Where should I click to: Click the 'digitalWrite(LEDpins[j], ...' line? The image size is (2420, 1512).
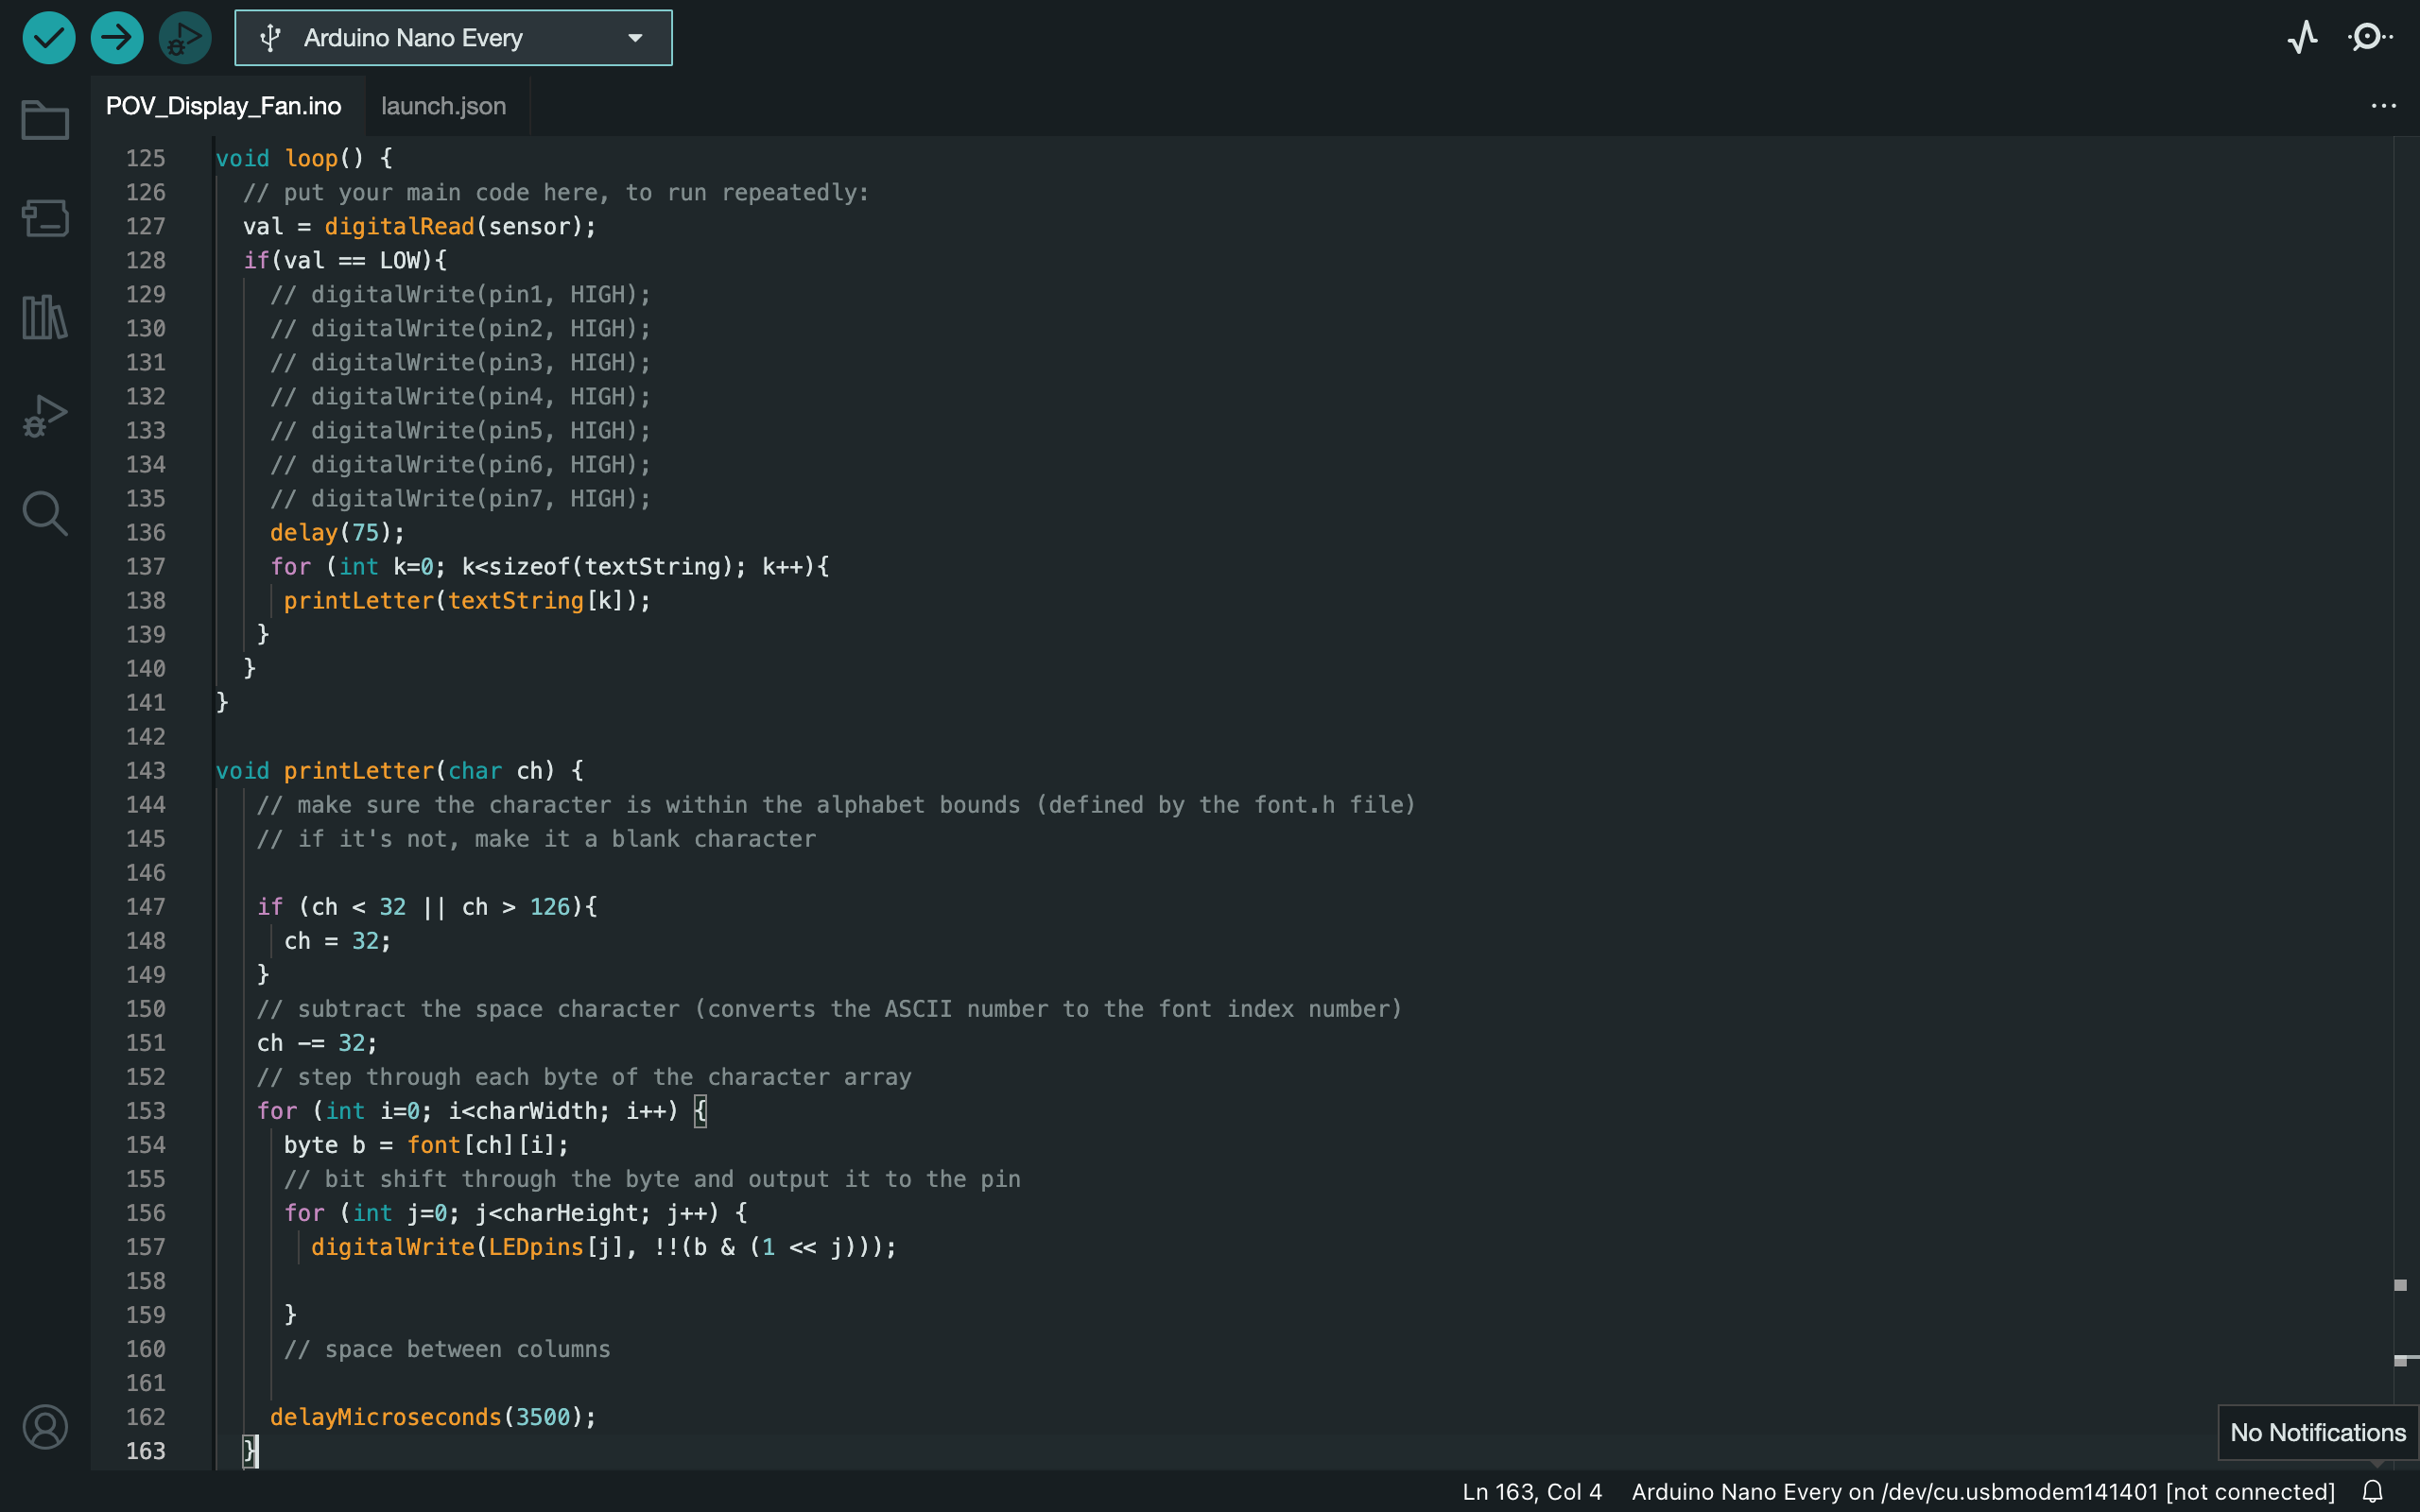click(x=604, y=1246)
